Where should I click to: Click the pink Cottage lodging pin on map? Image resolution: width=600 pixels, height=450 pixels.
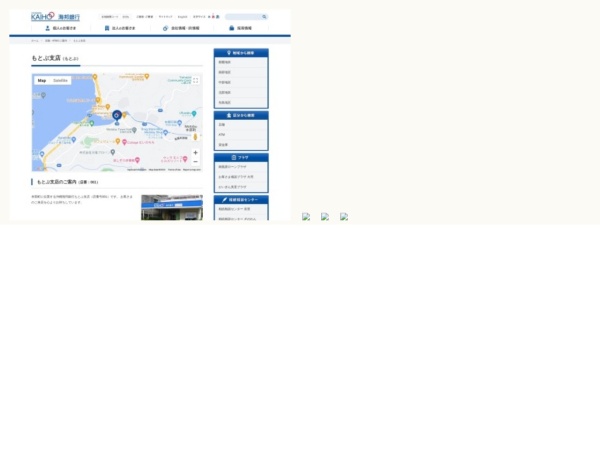point(124,142)
